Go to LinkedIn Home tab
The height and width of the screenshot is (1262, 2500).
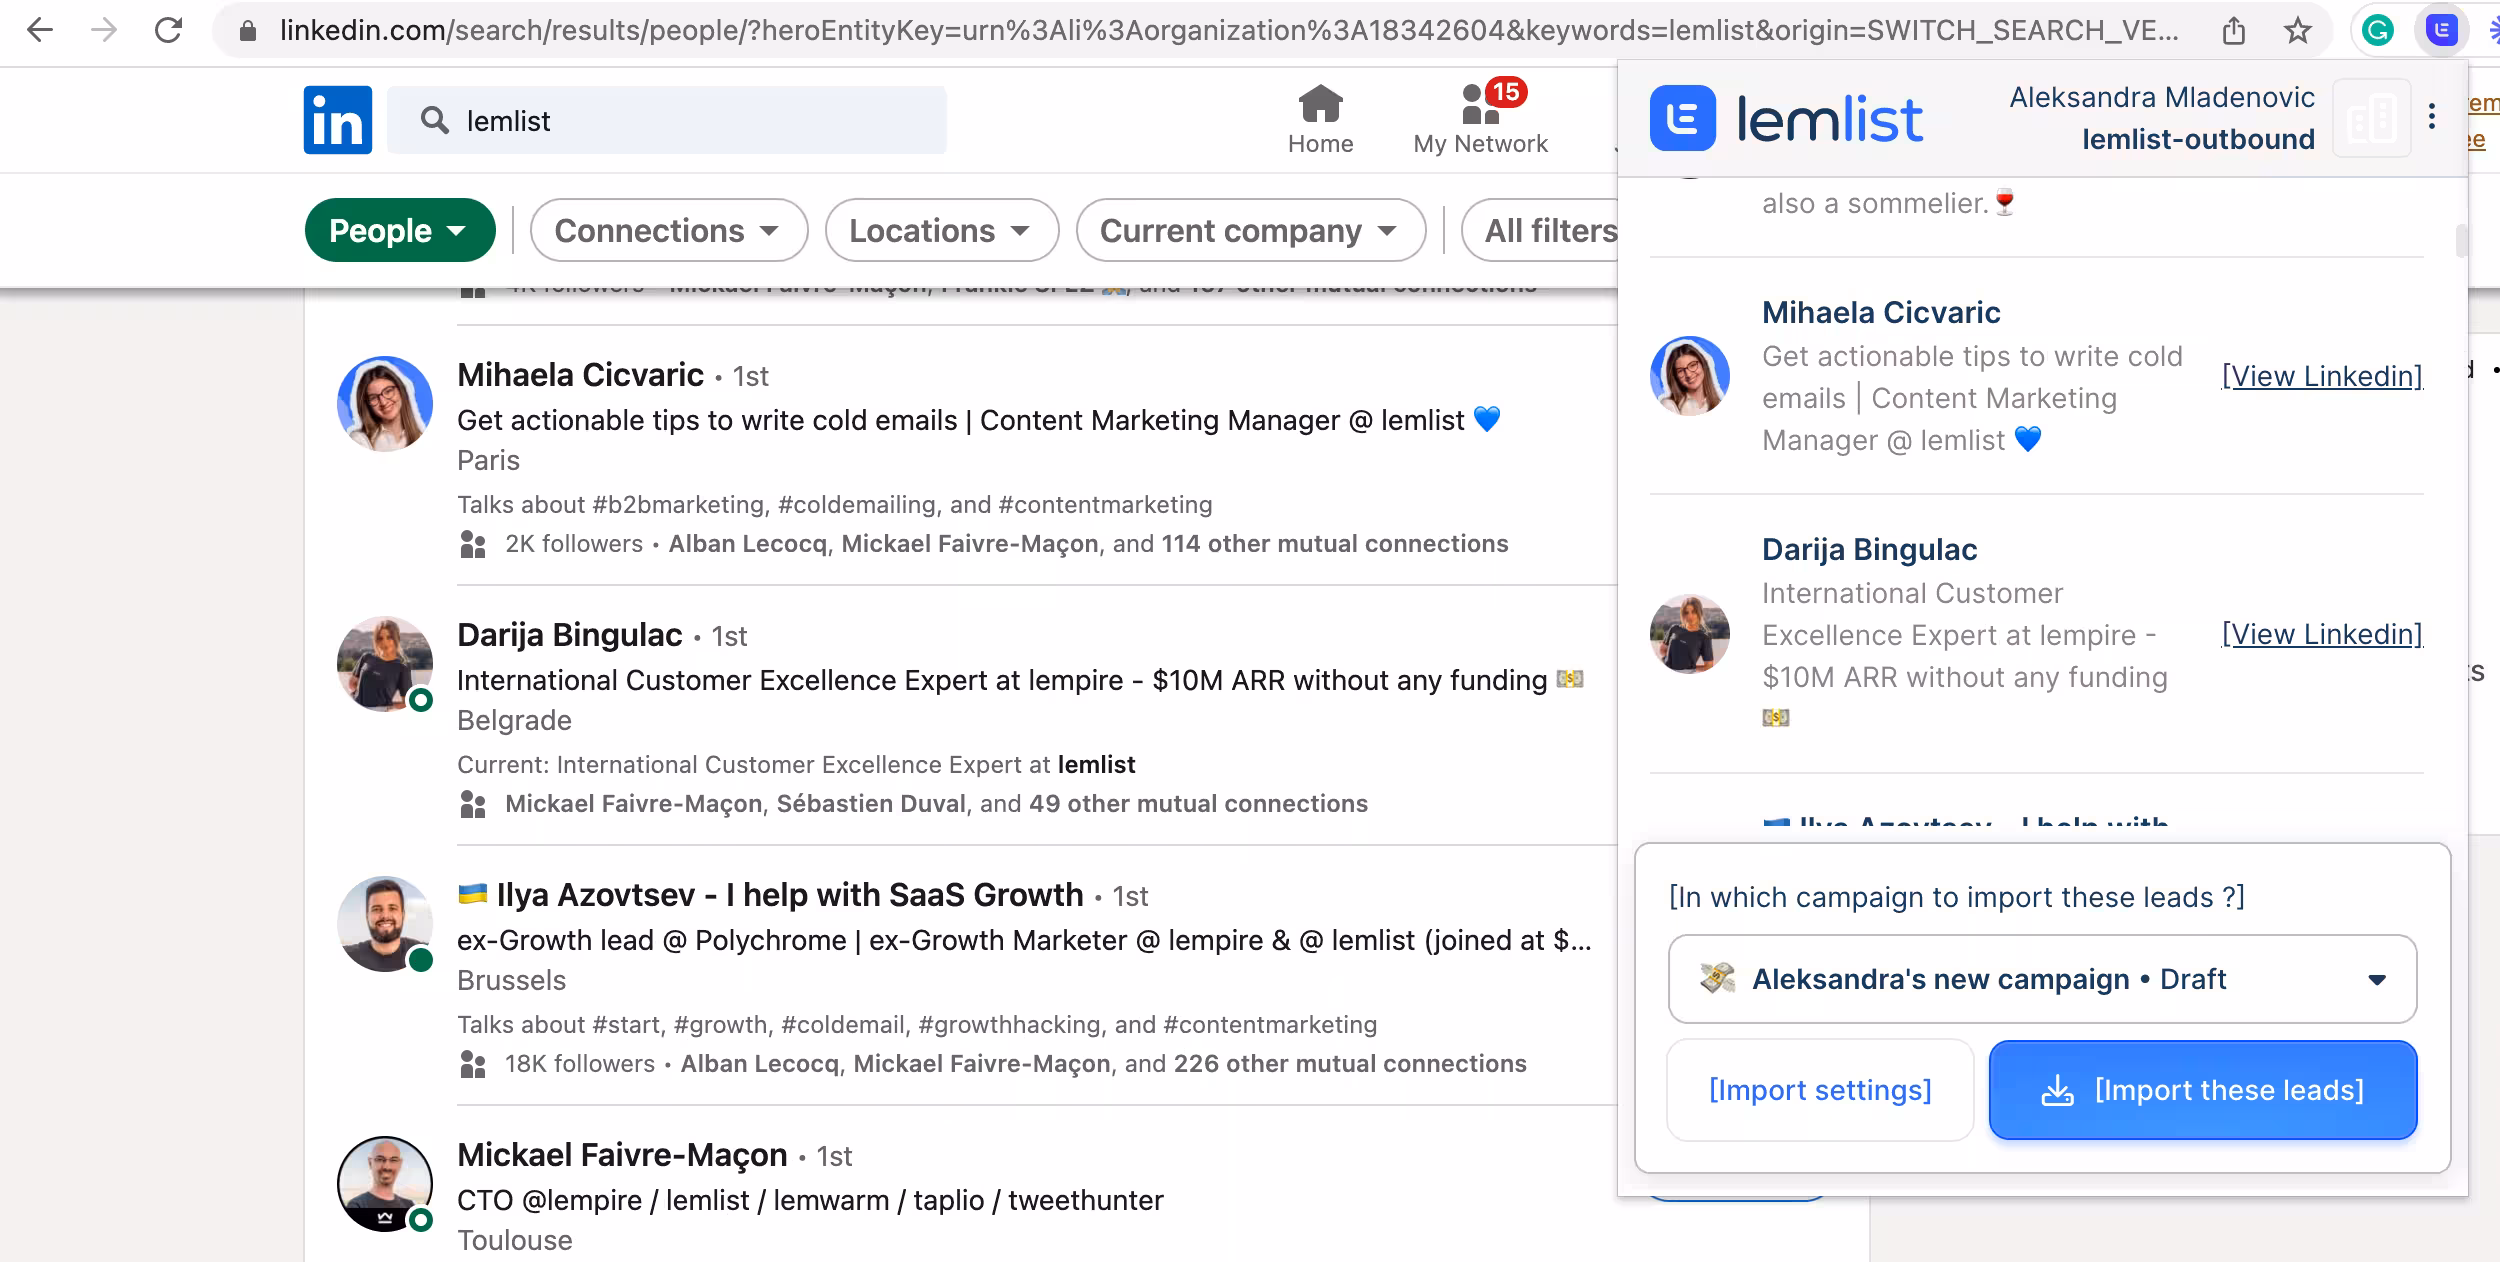point(1320,118)
